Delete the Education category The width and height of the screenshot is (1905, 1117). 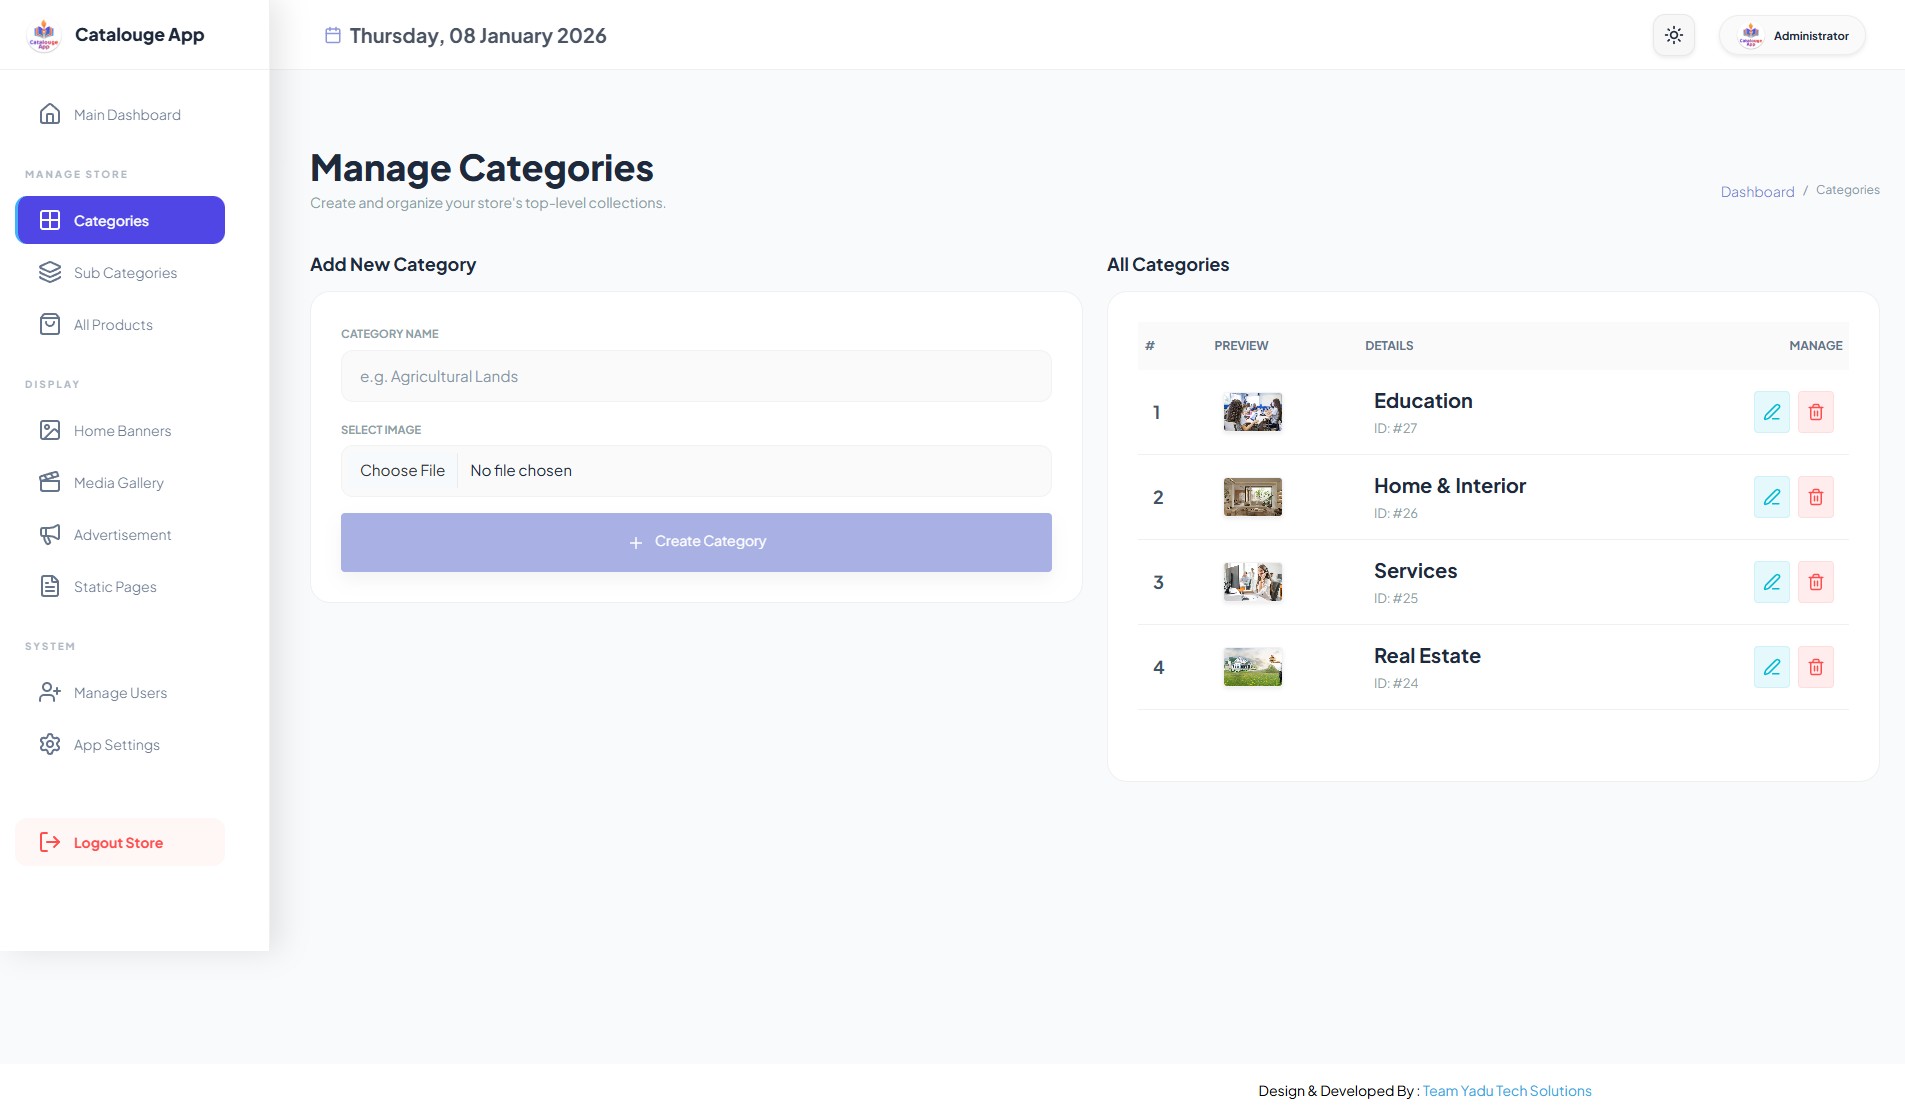click(x=1816, y=412)
